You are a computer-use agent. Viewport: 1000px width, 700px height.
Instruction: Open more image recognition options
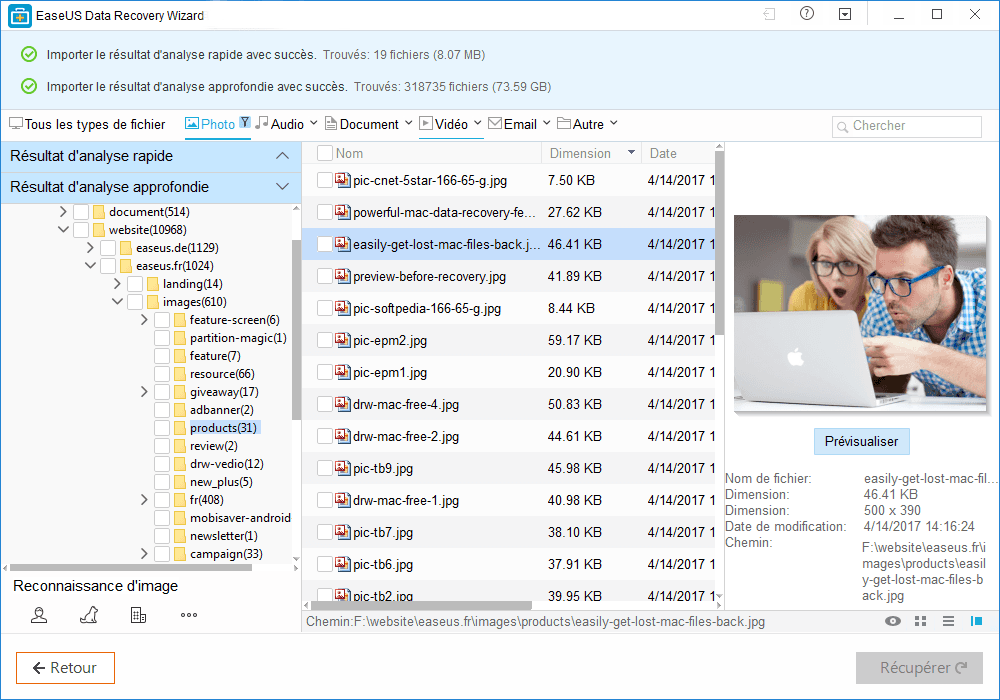[x=189, y=615]
